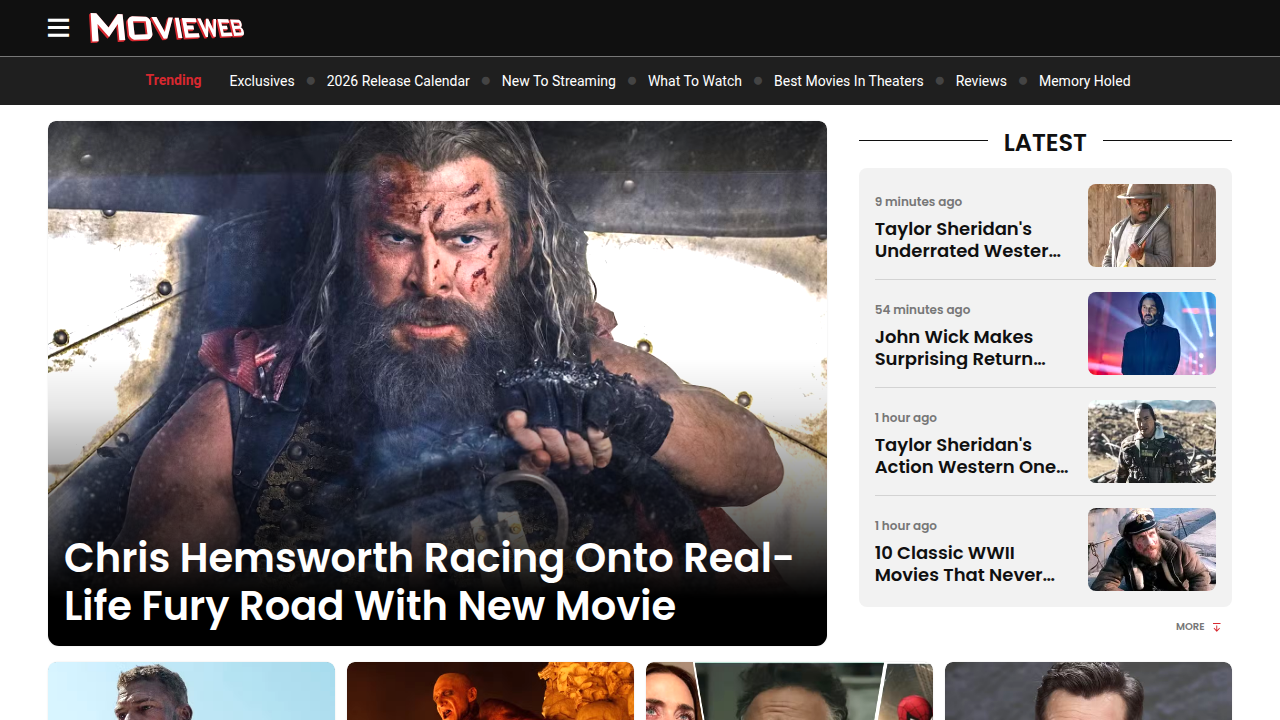Open Taylor Sheridan's Action Western article
The height and width of the screenshot is (720, 1280).
pos(972,456)
